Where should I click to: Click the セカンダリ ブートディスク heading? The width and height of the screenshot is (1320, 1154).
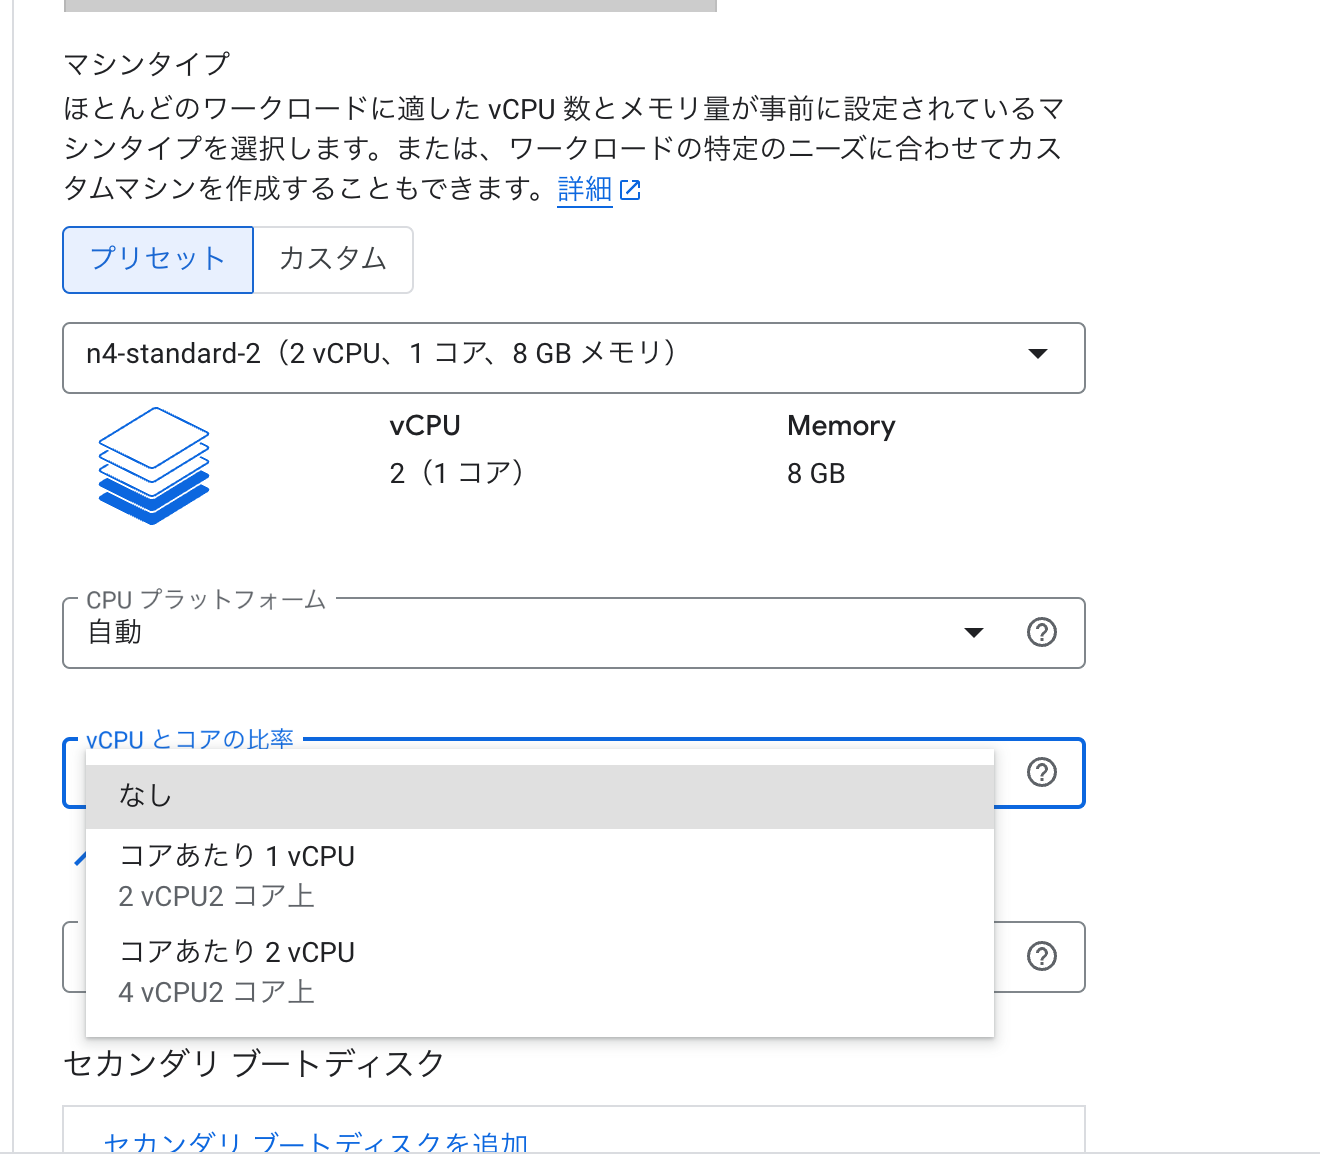254,1063
